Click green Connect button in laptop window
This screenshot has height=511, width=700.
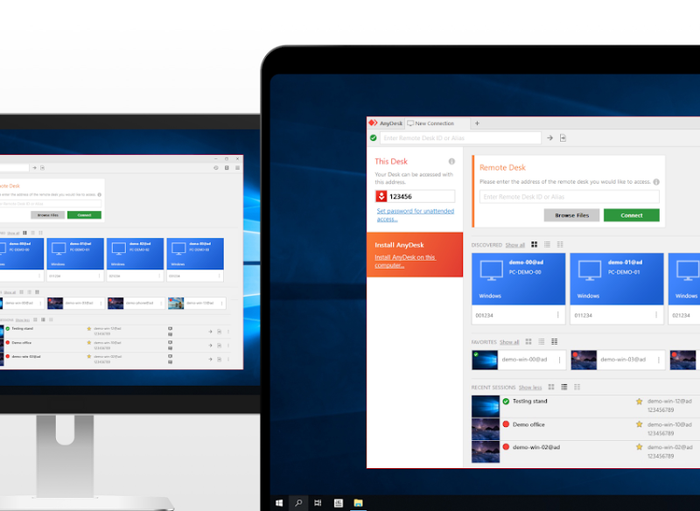pyautogui.click(x=631, y=215)
